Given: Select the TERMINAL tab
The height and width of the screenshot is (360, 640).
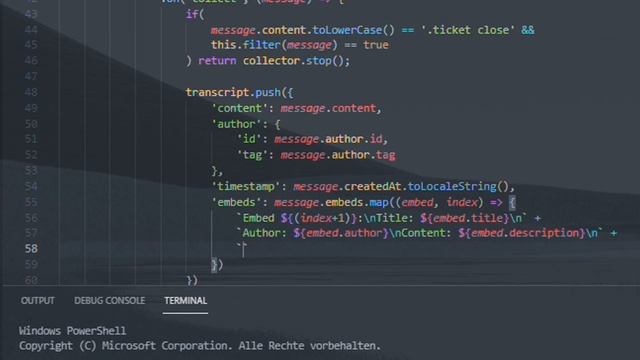Looking at the screenshot, I should click(185, 300).
